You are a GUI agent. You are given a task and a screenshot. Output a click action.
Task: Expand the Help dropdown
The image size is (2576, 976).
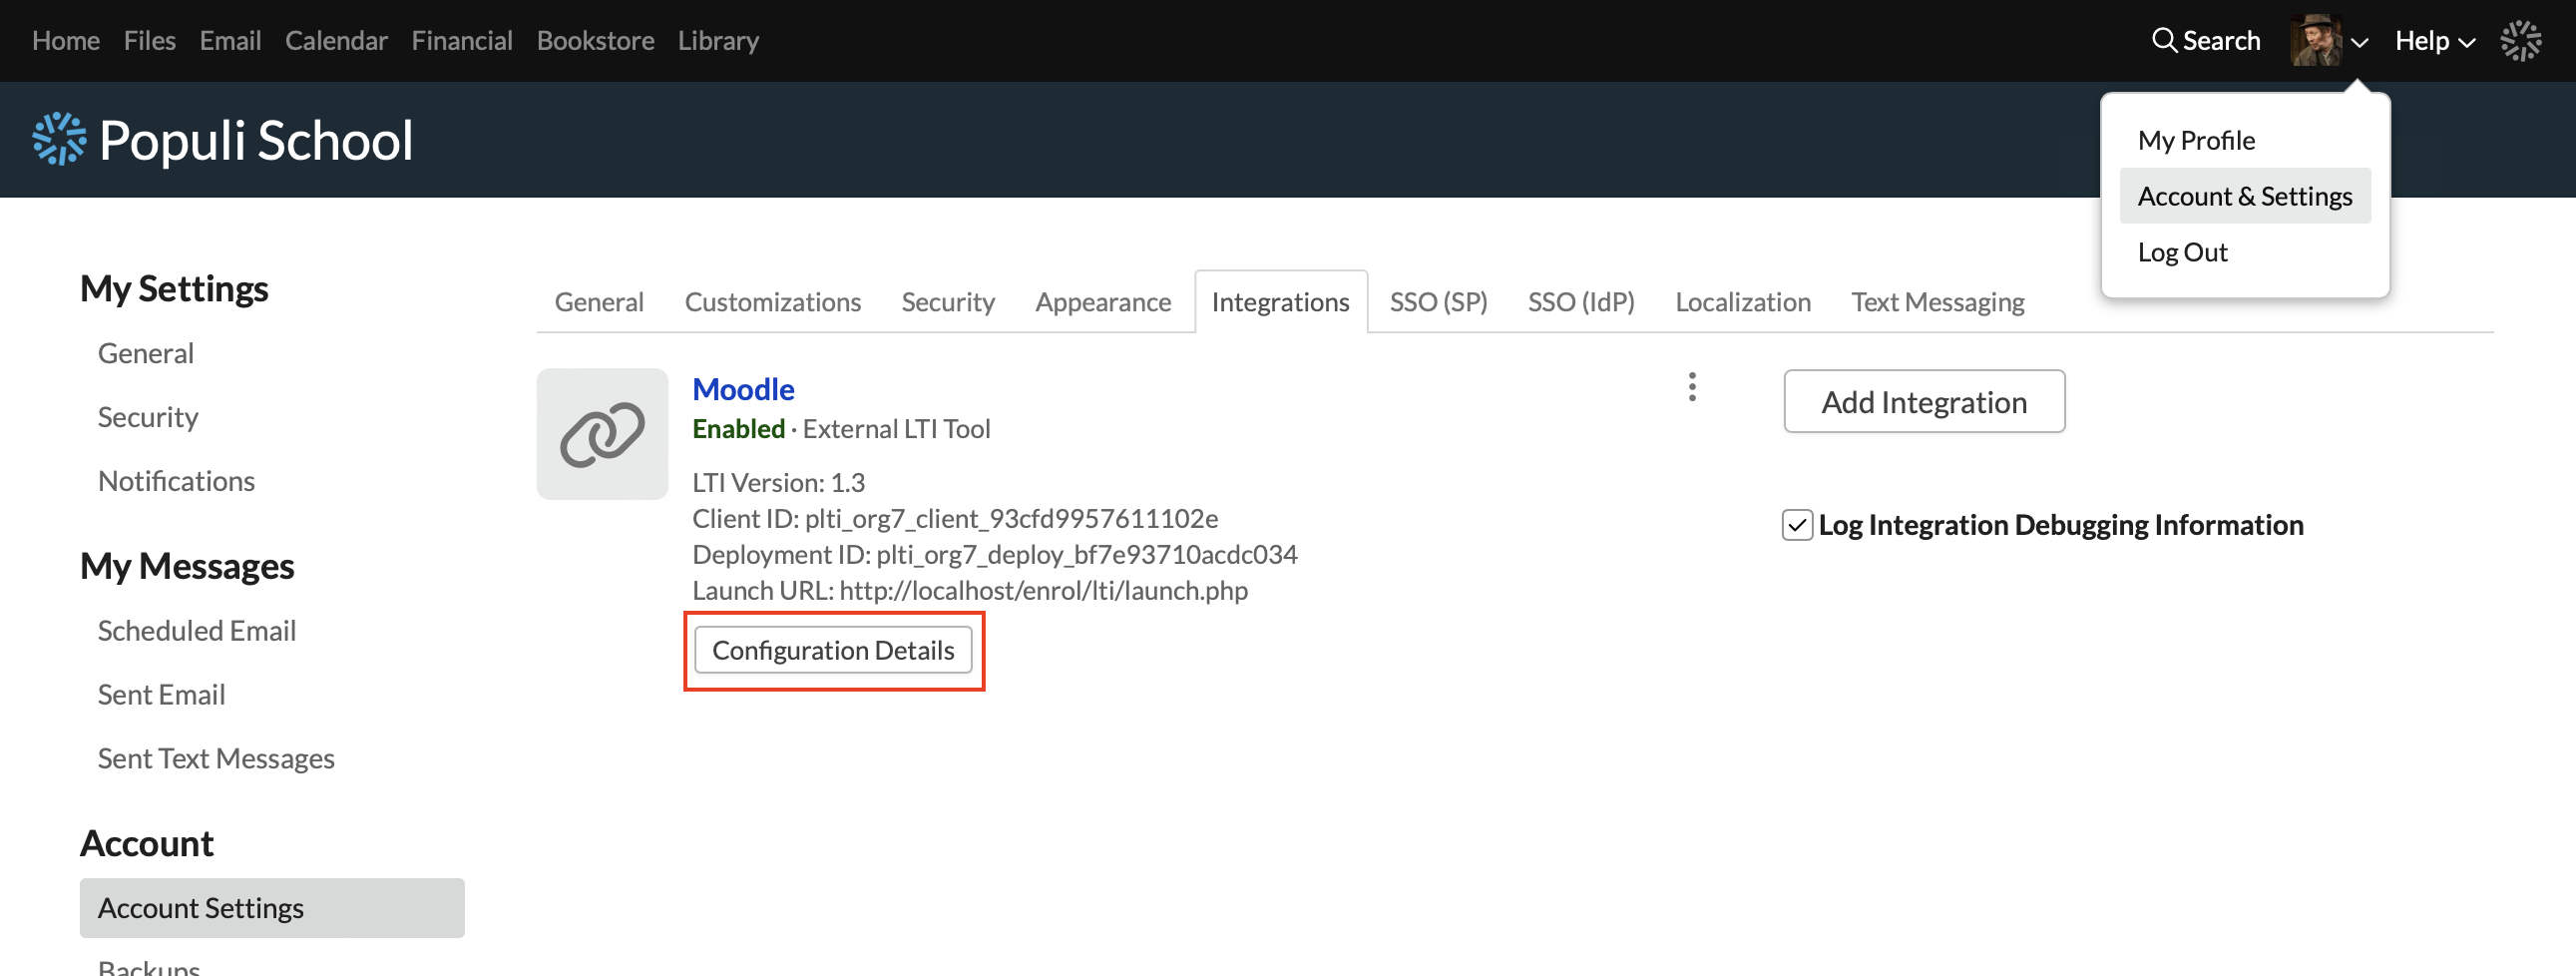pos(2435,40)
